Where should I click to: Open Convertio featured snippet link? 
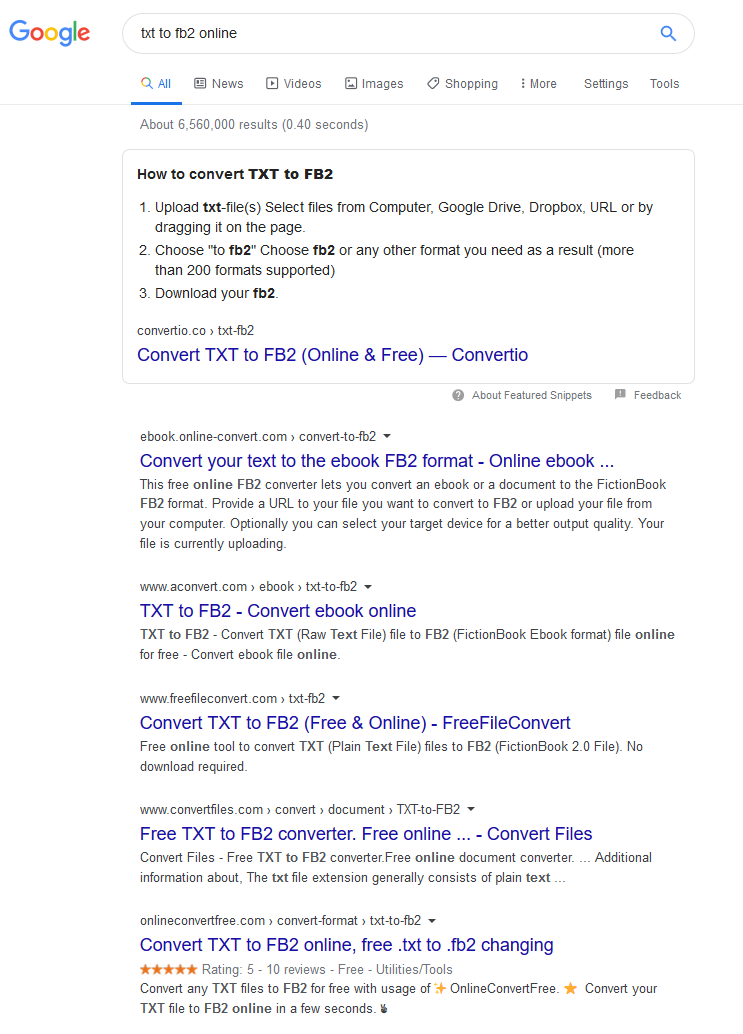332,355
